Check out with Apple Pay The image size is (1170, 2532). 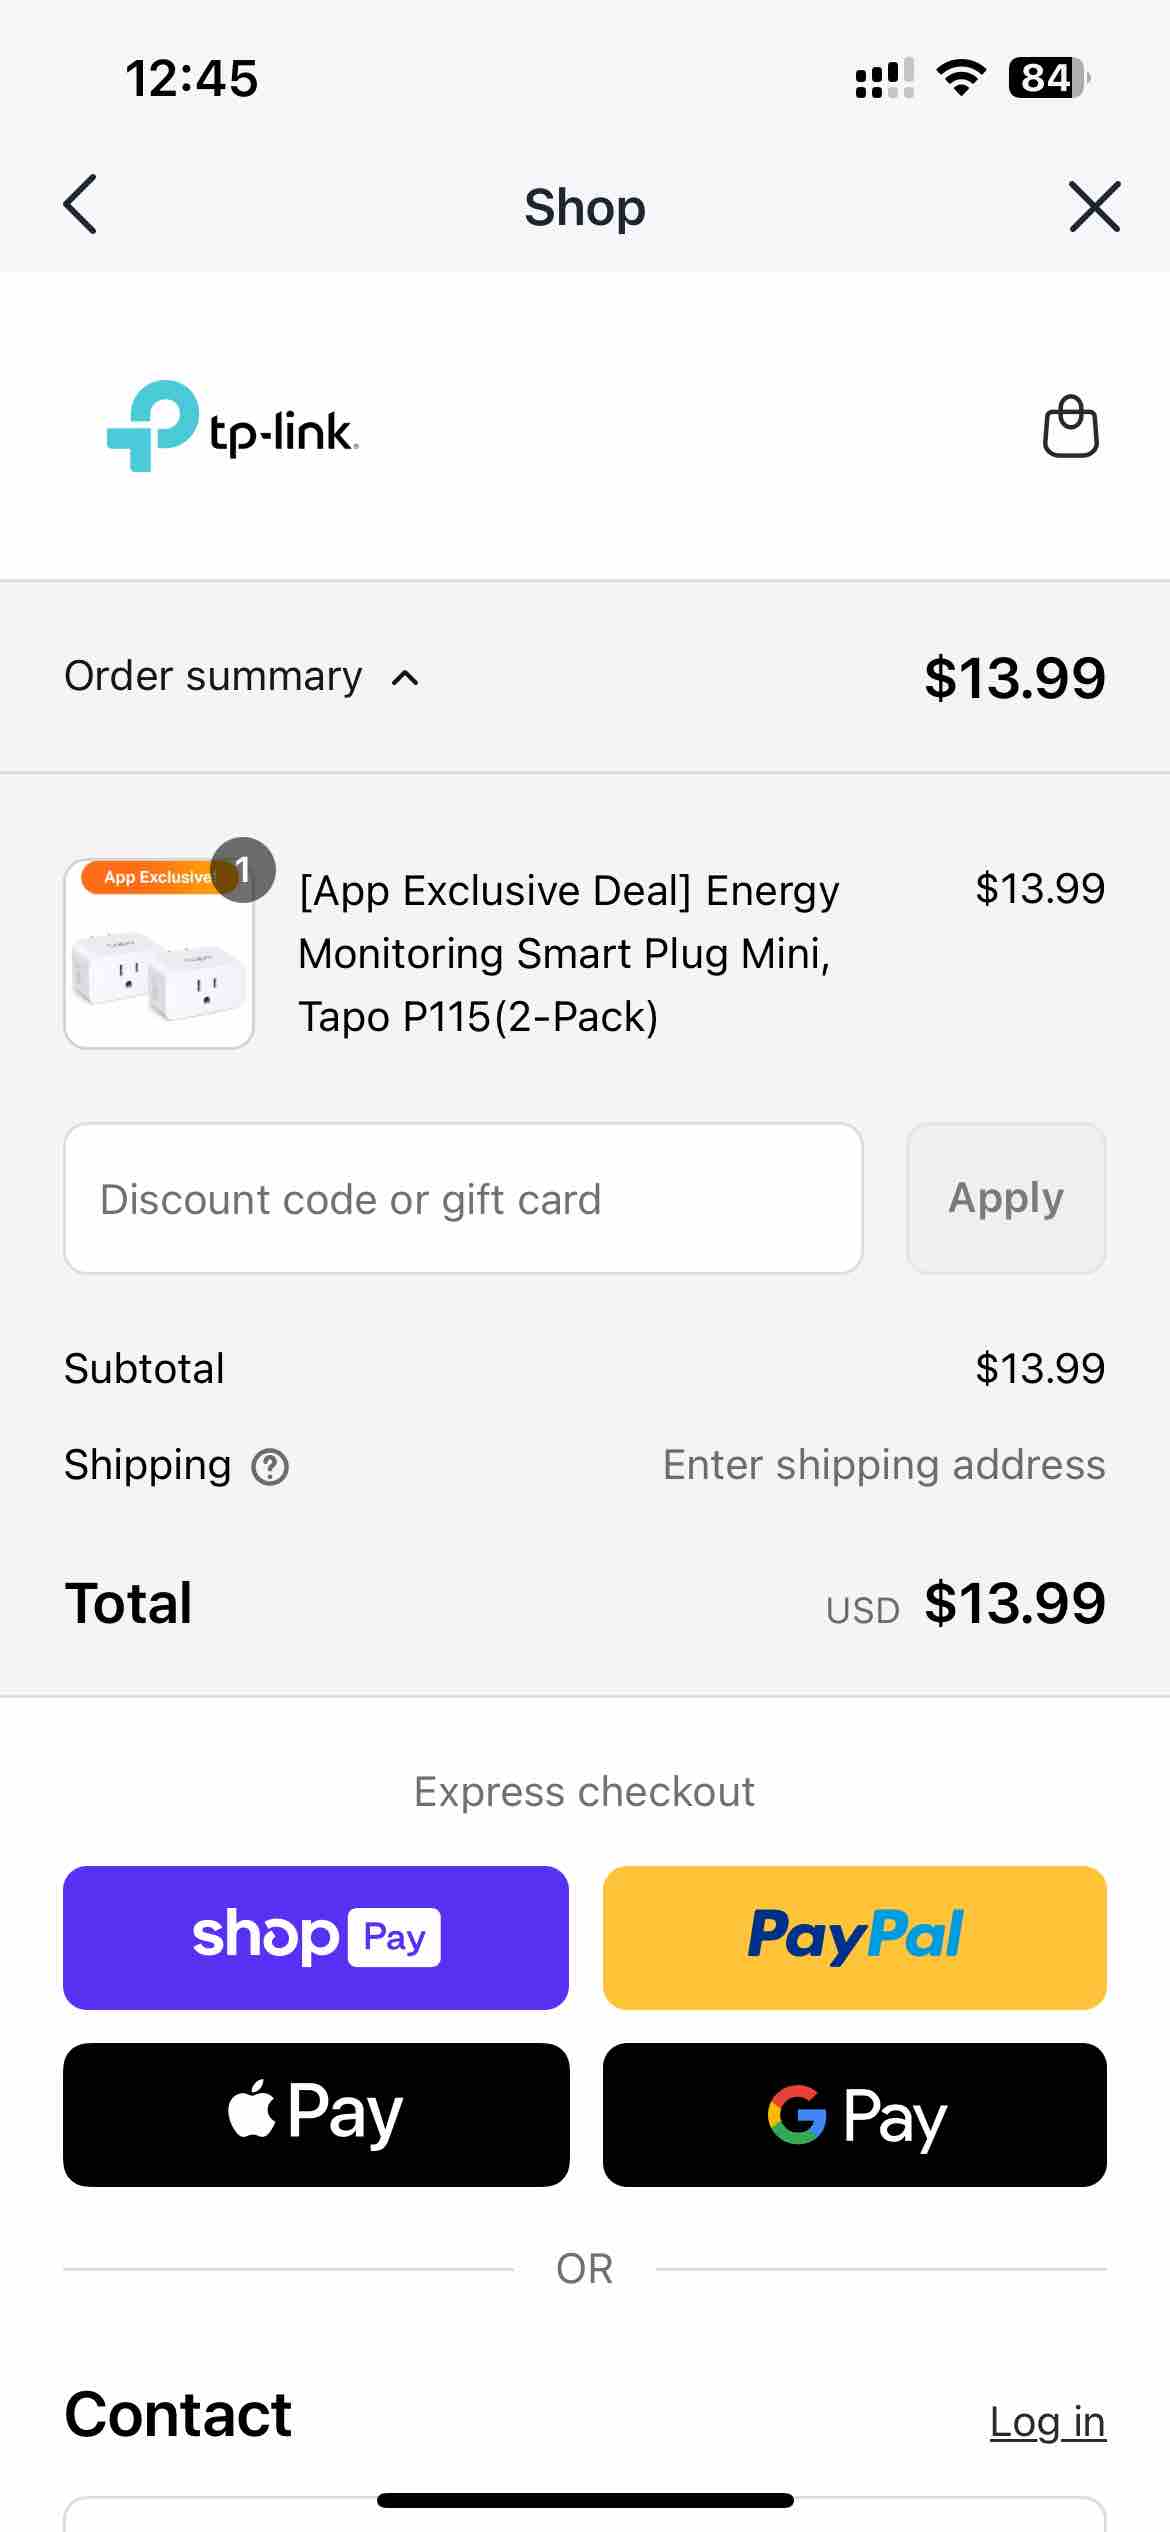[316, 2114]
